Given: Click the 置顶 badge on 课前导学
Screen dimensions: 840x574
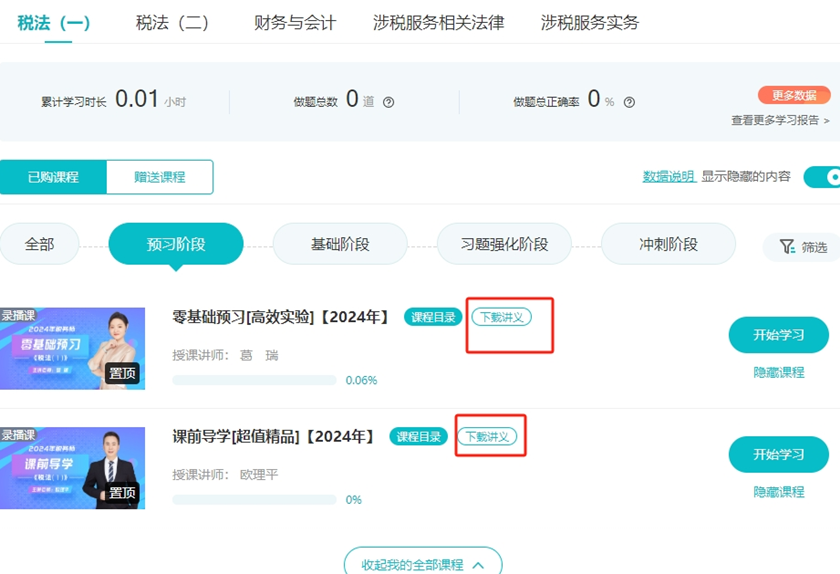Looking at the screenshot, I should pyautogui.click(x=122, y=493).
